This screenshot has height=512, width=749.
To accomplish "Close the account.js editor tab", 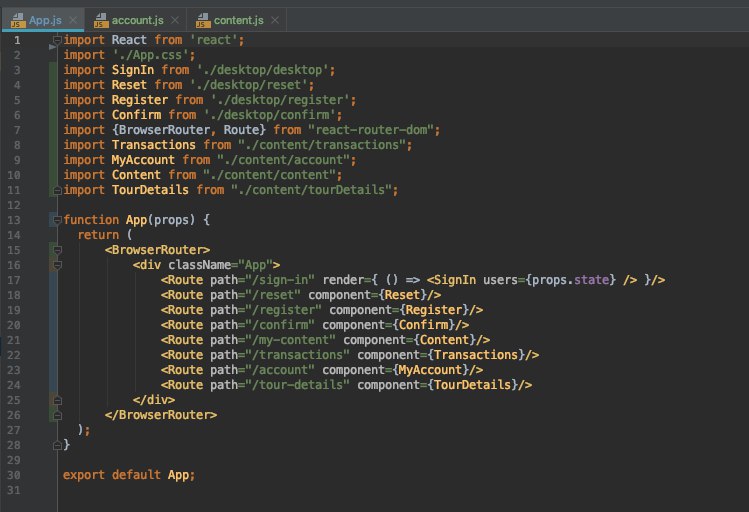I will [x=174, y=18].
